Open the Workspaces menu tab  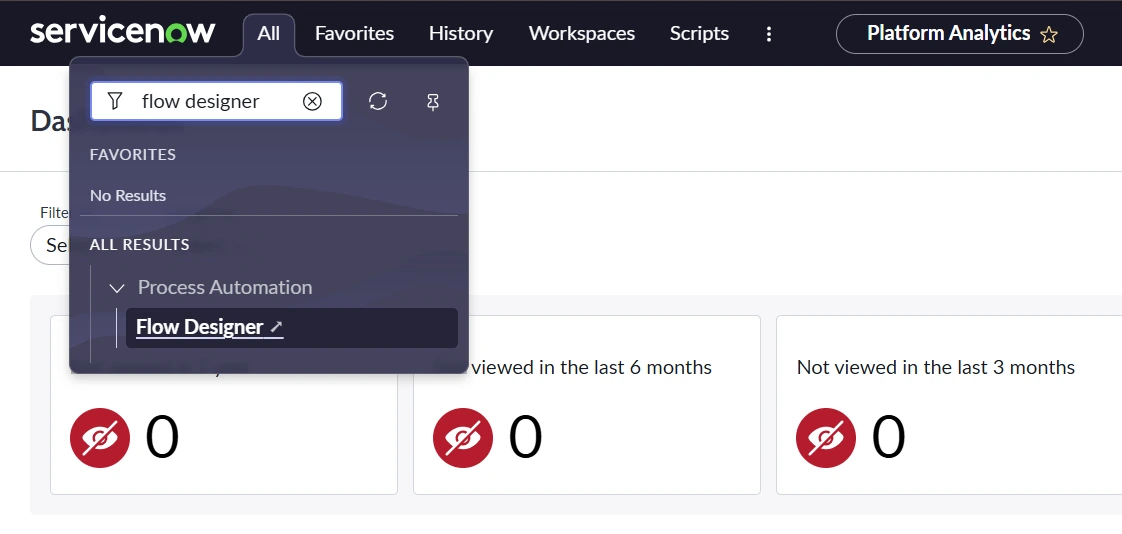coord(582,34)
